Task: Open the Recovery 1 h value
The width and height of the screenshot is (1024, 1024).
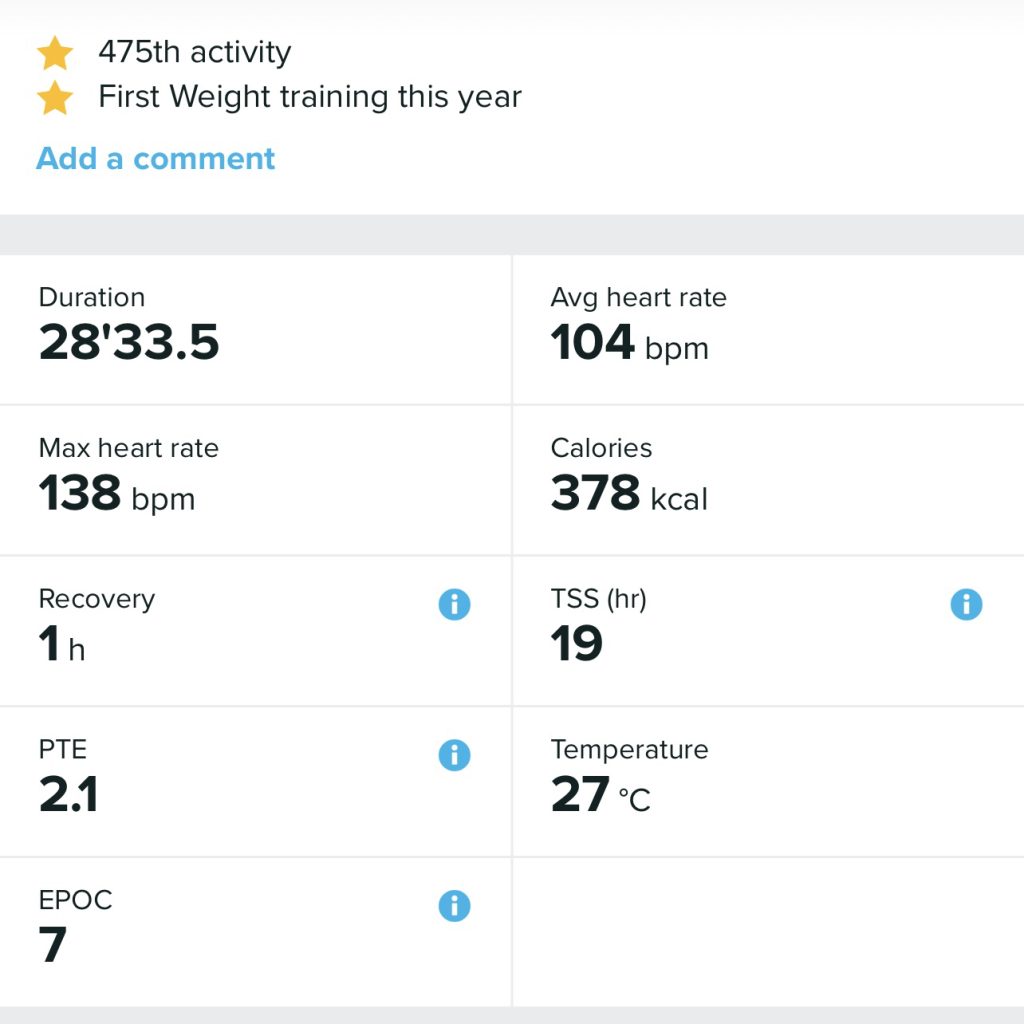Action: (x=62, y=645)
